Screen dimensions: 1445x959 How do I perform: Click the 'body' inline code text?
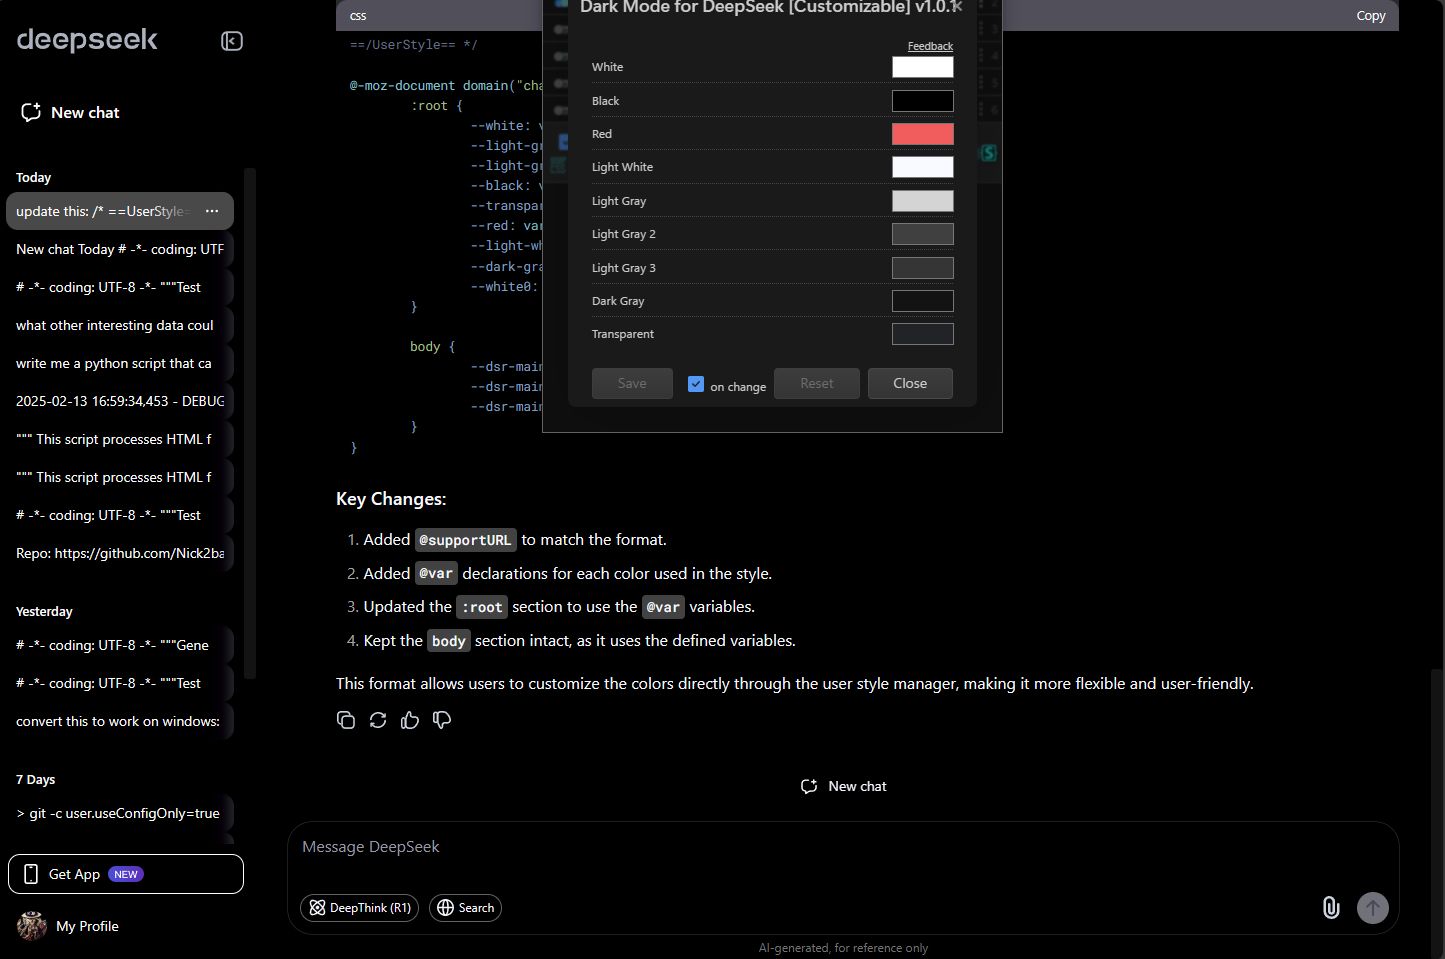[x=449, y=641]
